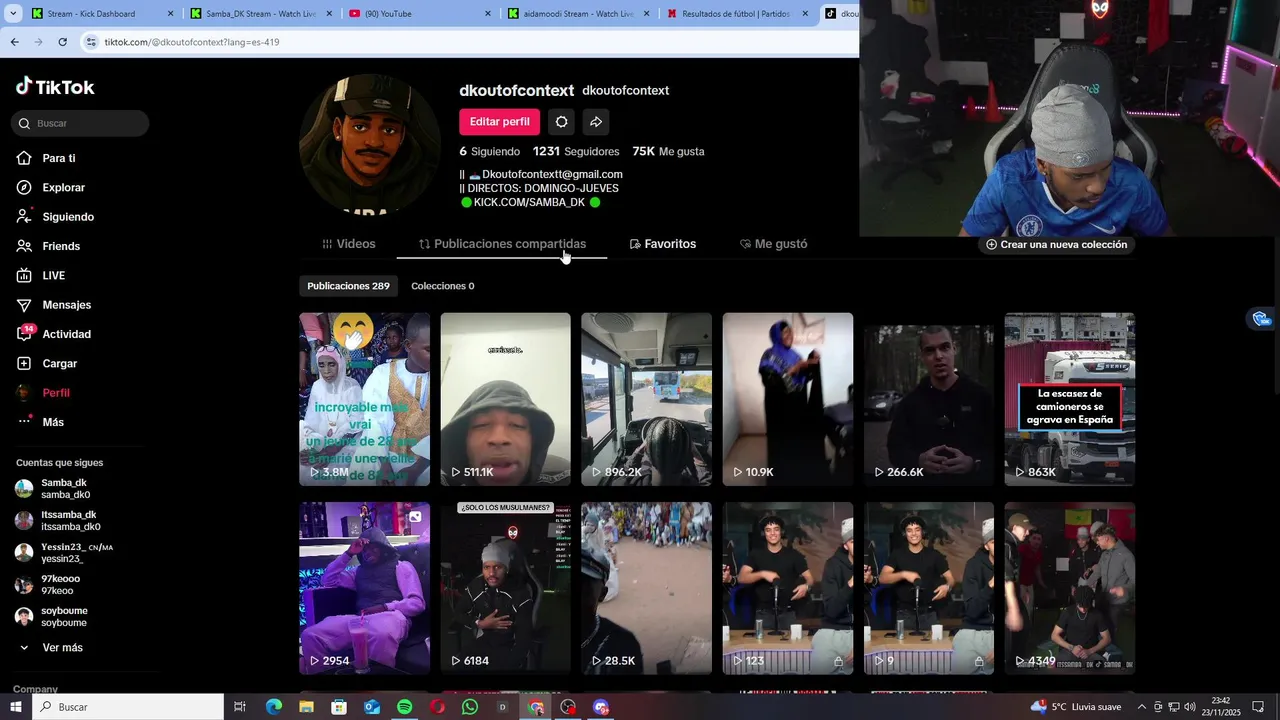
Task: Open the 6 Siguiendo list
Action: pyautogui.click(x=489, y=151)
